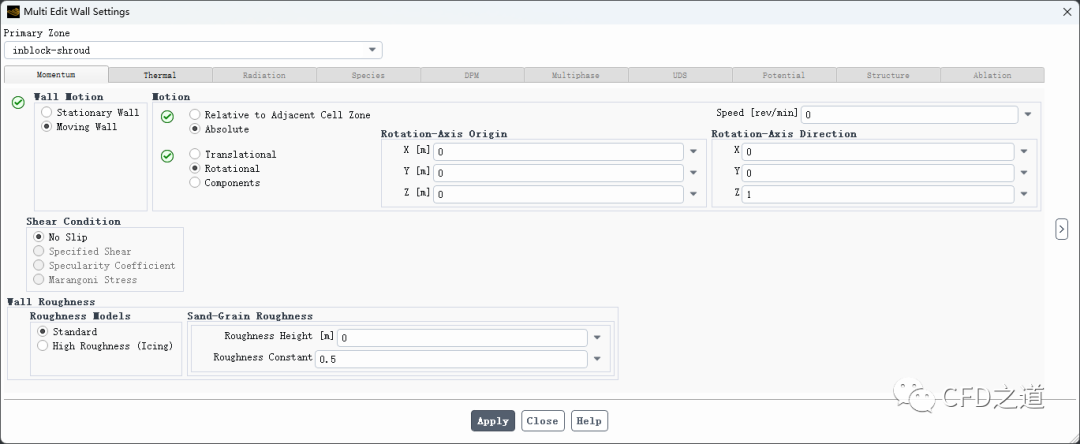Click Rotation-Axis Origin Z [m] field
The image size is (1080, 444).
pyautogui.click(x=558, y=194)
